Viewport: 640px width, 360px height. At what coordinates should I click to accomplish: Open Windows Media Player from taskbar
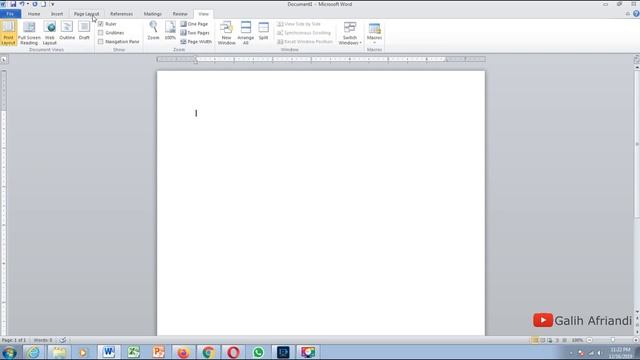pos(83,352)
